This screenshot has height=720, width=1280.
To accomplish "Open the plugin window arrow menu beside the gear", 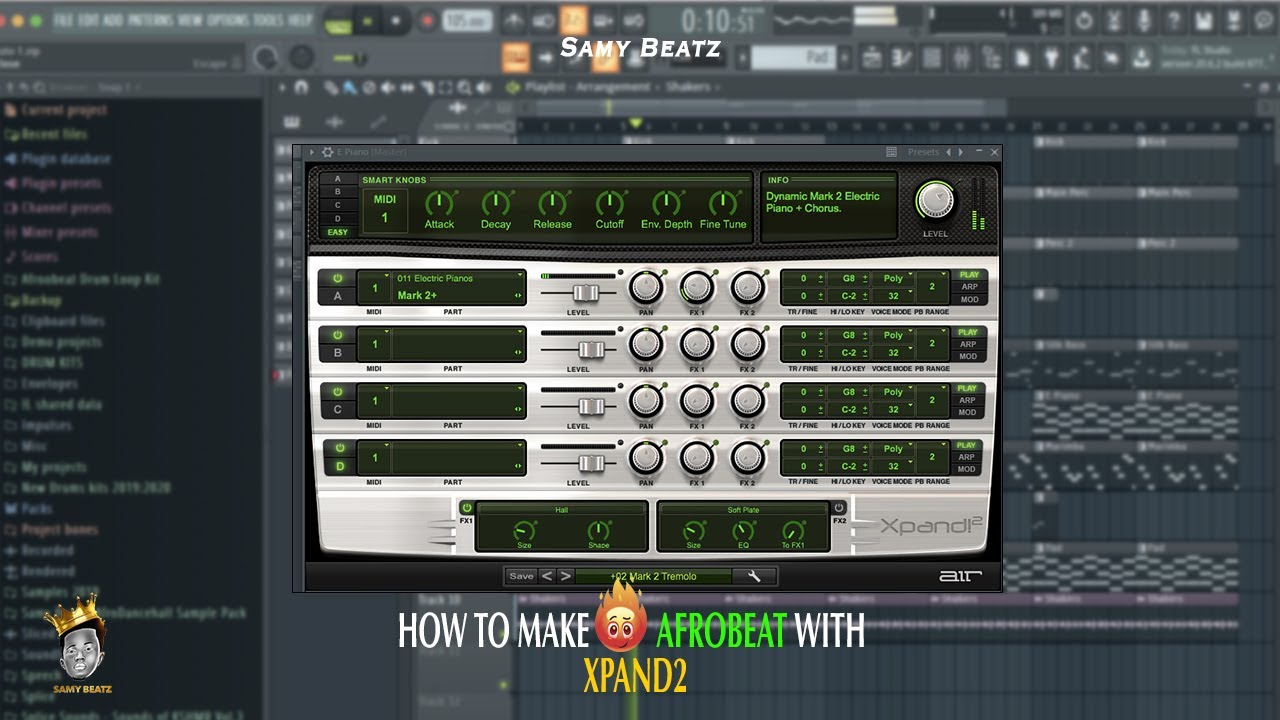I will click(312, 152).
